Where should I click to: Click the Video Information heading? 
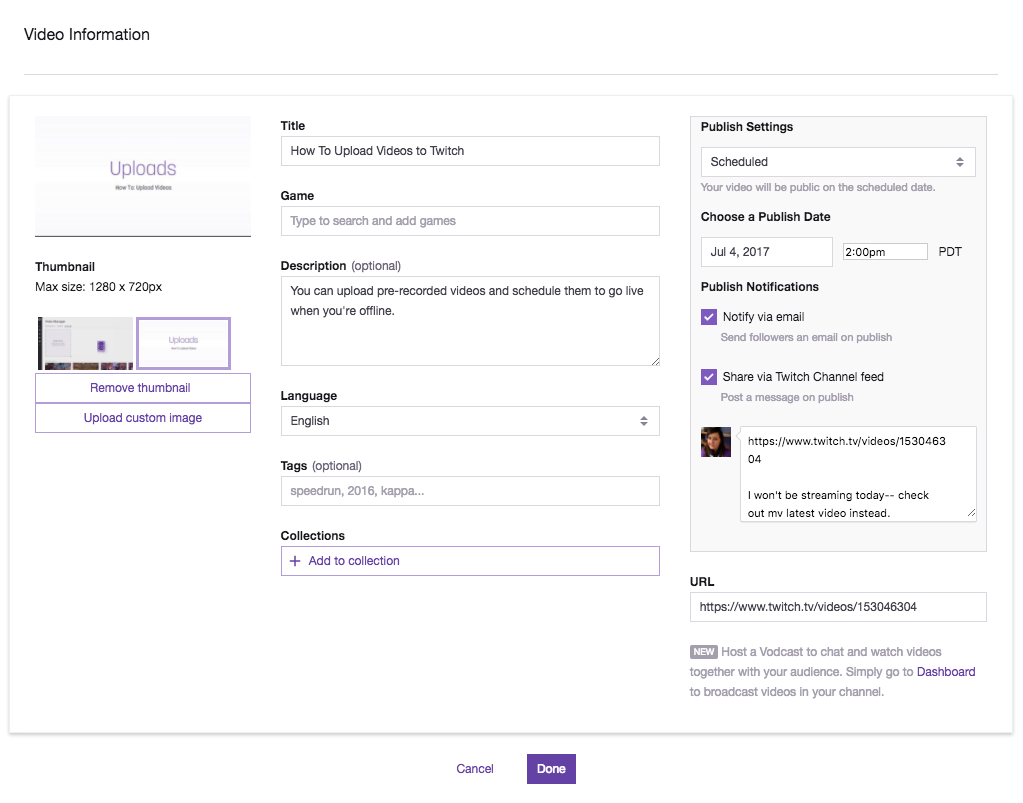coord(87,35)
